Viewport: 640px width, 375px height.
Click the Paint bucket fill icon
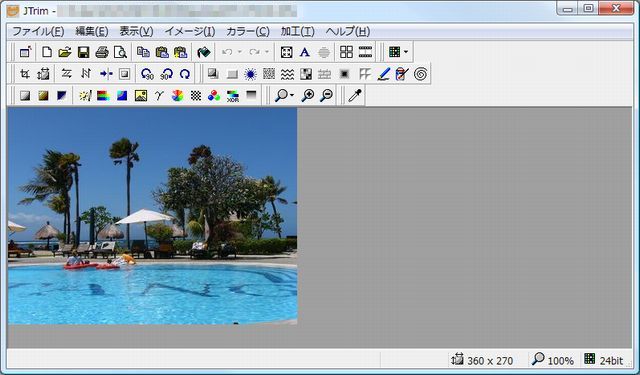click(203, 52)
